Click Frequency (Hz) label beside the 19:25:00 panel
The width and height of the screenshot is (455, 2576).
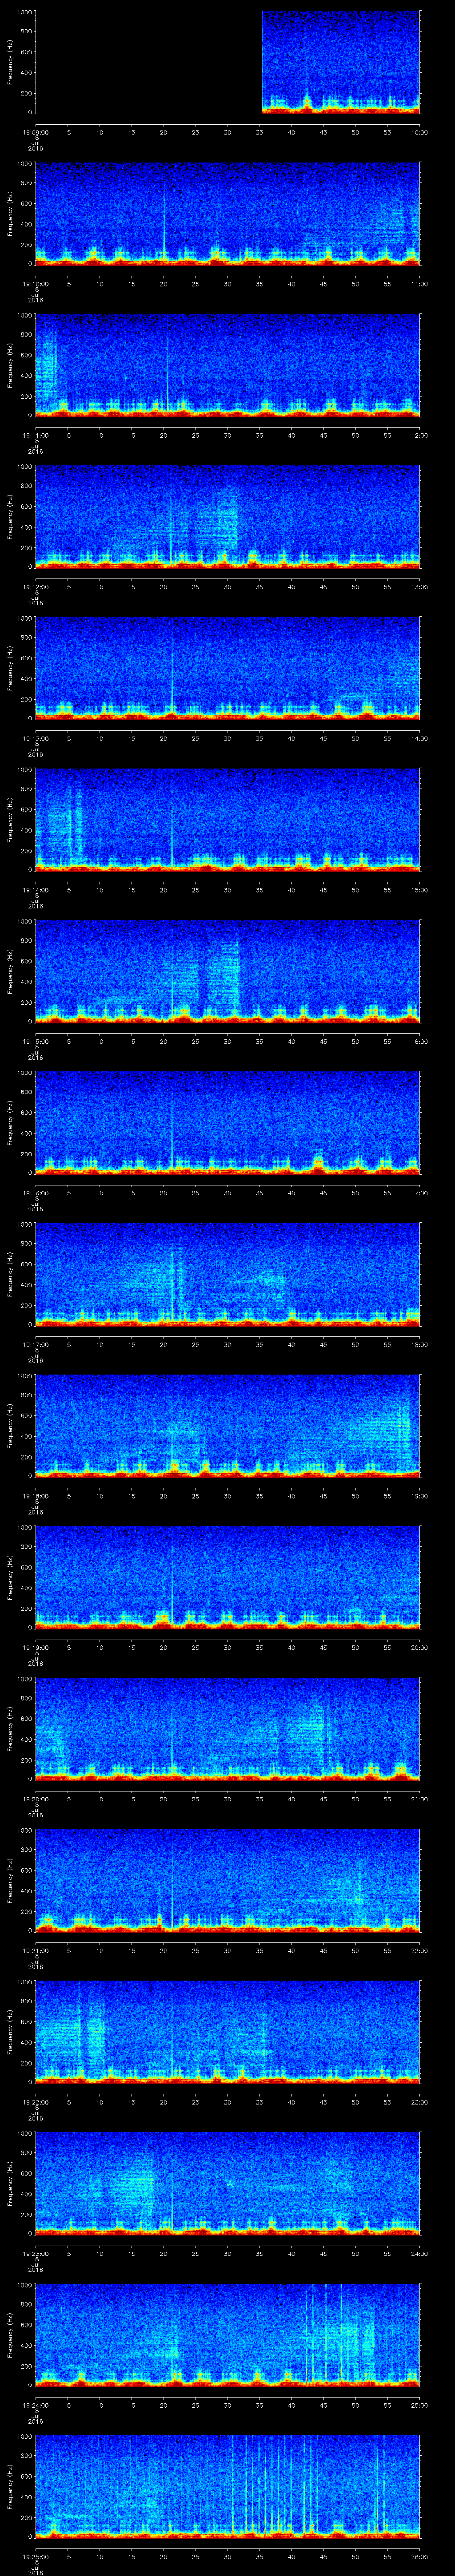10,2486
